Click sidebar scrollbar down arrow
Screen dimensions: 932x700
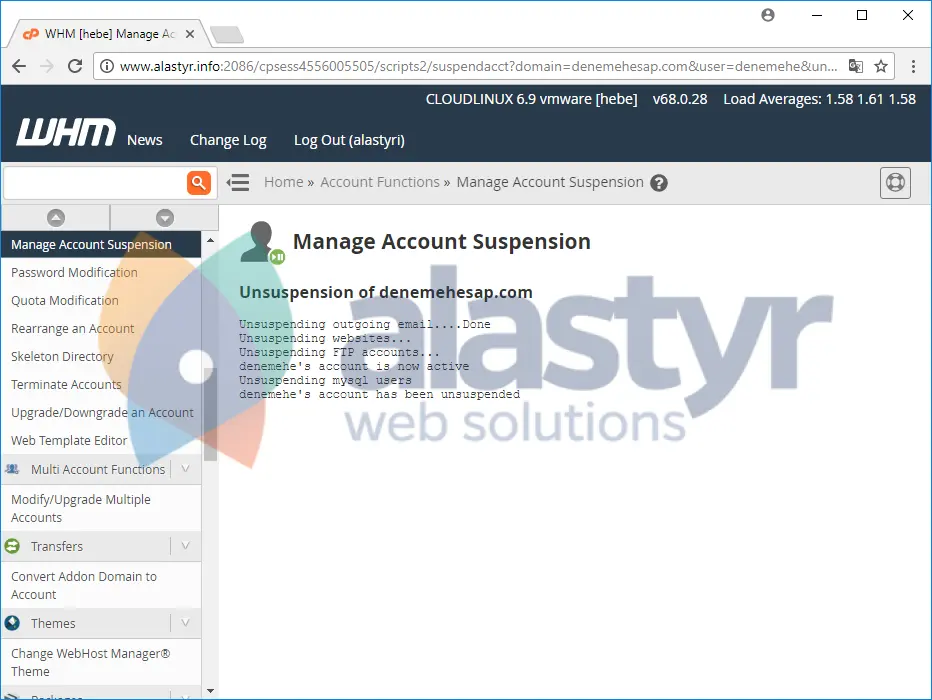[x=210, y=690]
